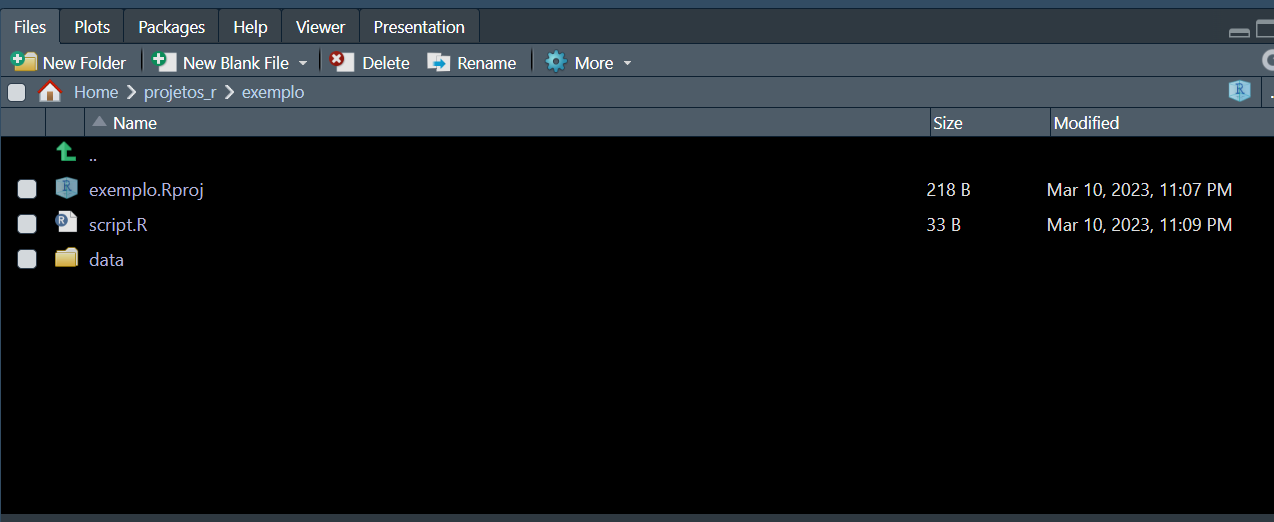Image resolution: width=1274 pixels, height=522 pixels.
Task: Switch to the Packages tab
Action: click(171, 27)
